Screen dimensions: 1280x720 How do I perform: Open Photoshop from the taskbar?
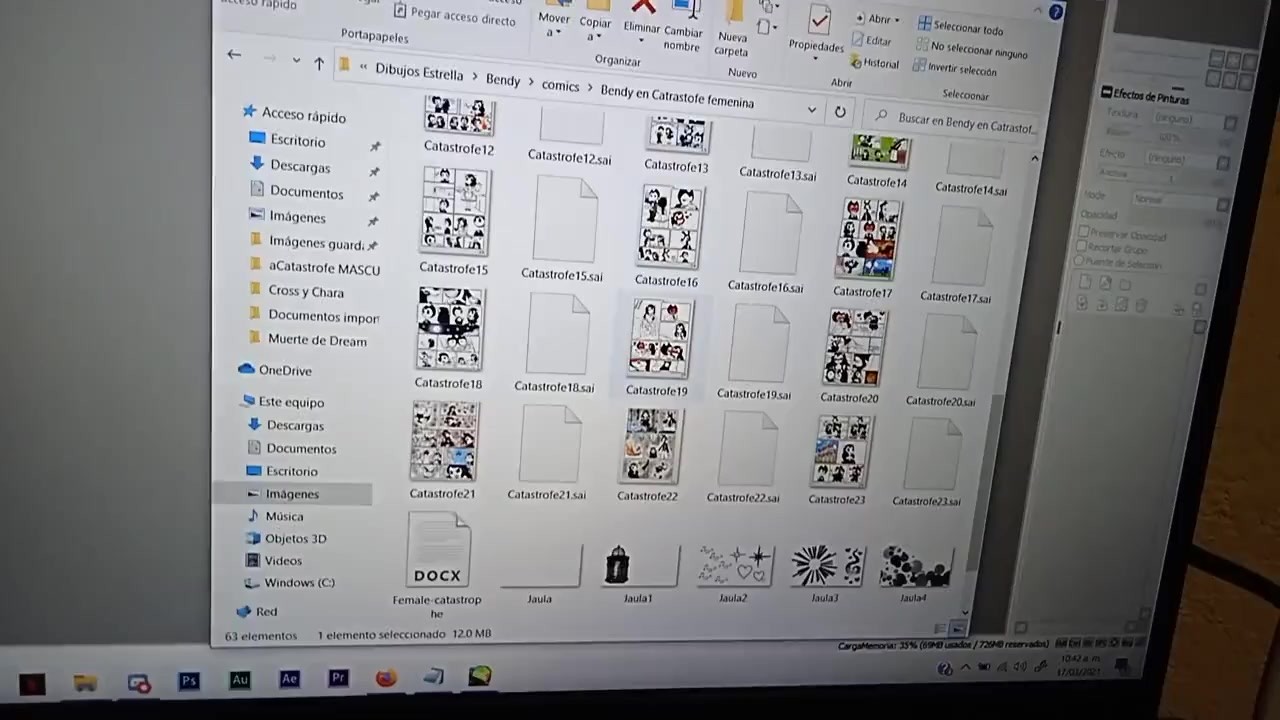pos(188,681)
